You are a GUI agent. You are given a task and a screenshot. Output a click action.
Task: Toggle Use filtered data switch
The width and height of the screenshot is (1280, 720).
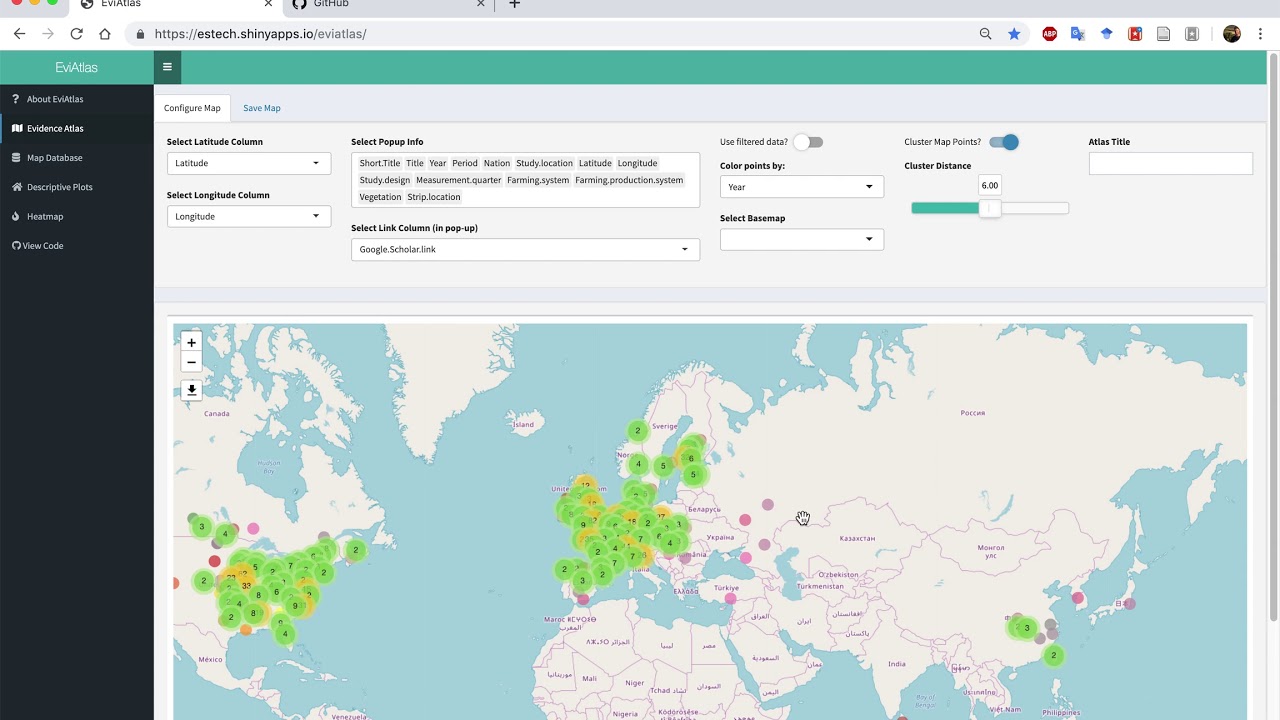[808, 142]
